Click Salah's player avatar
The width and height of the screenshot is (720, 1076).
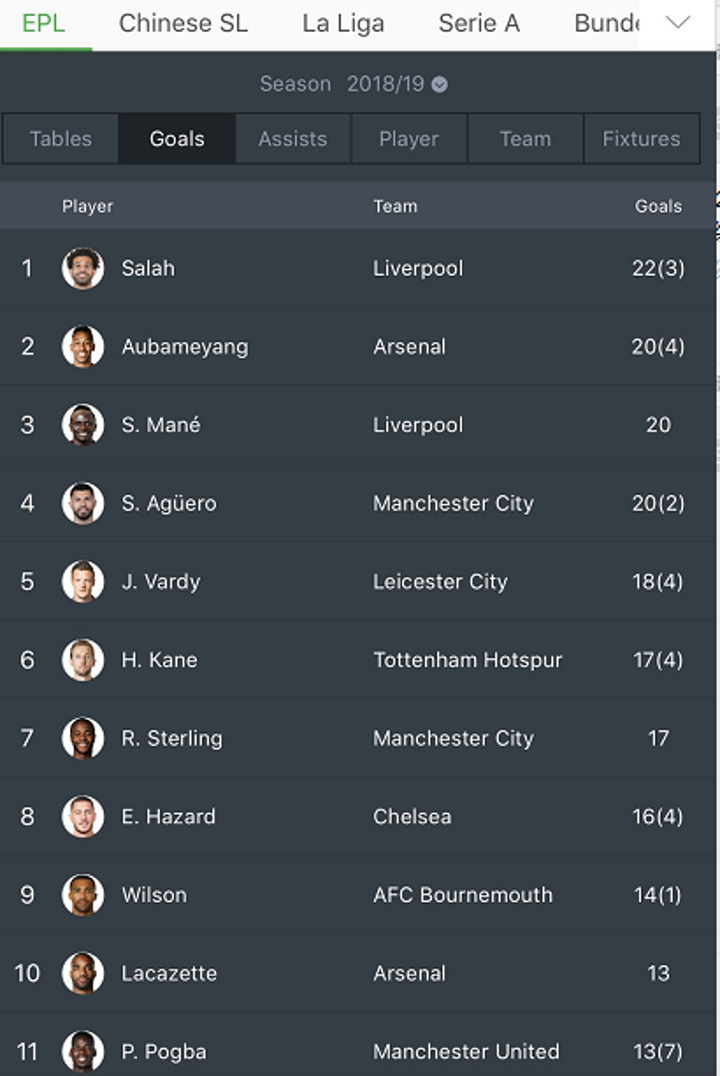coord(83,268)
